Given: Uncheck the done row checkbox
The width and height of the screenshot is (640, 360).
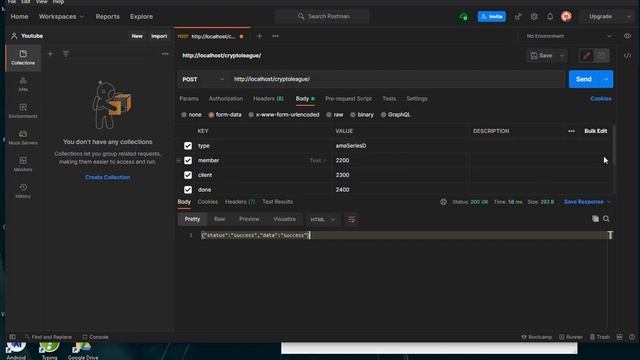Looking at the screenshot, I should tap(188, 190).
